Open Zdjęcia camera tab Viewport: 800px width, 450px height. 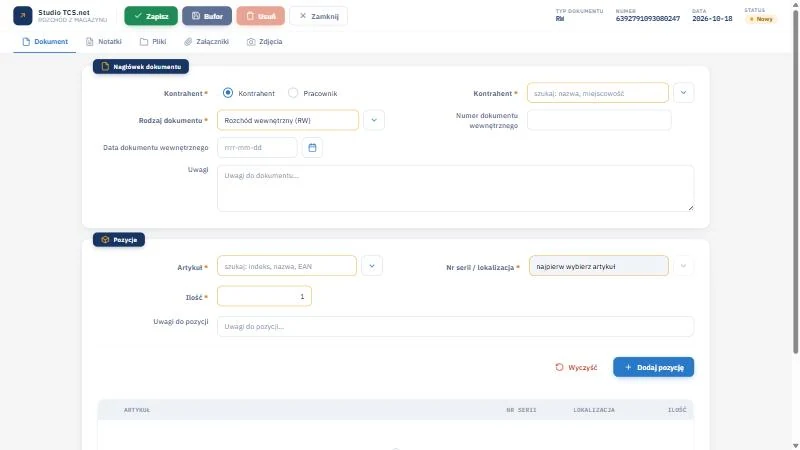pyautogui.click(x=264, y=42)
